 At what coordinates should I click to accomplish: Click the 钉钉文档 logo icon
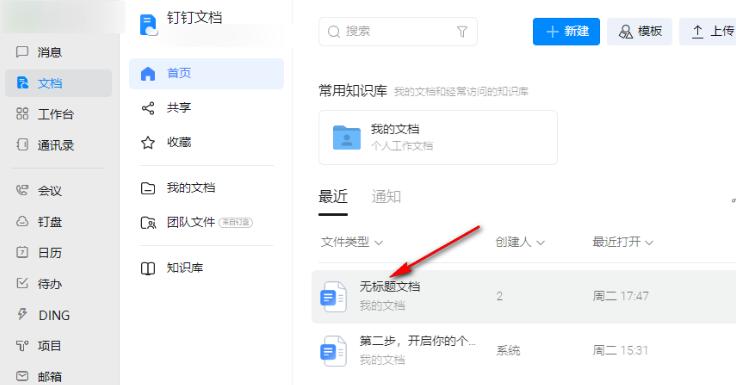pos(148,25)
